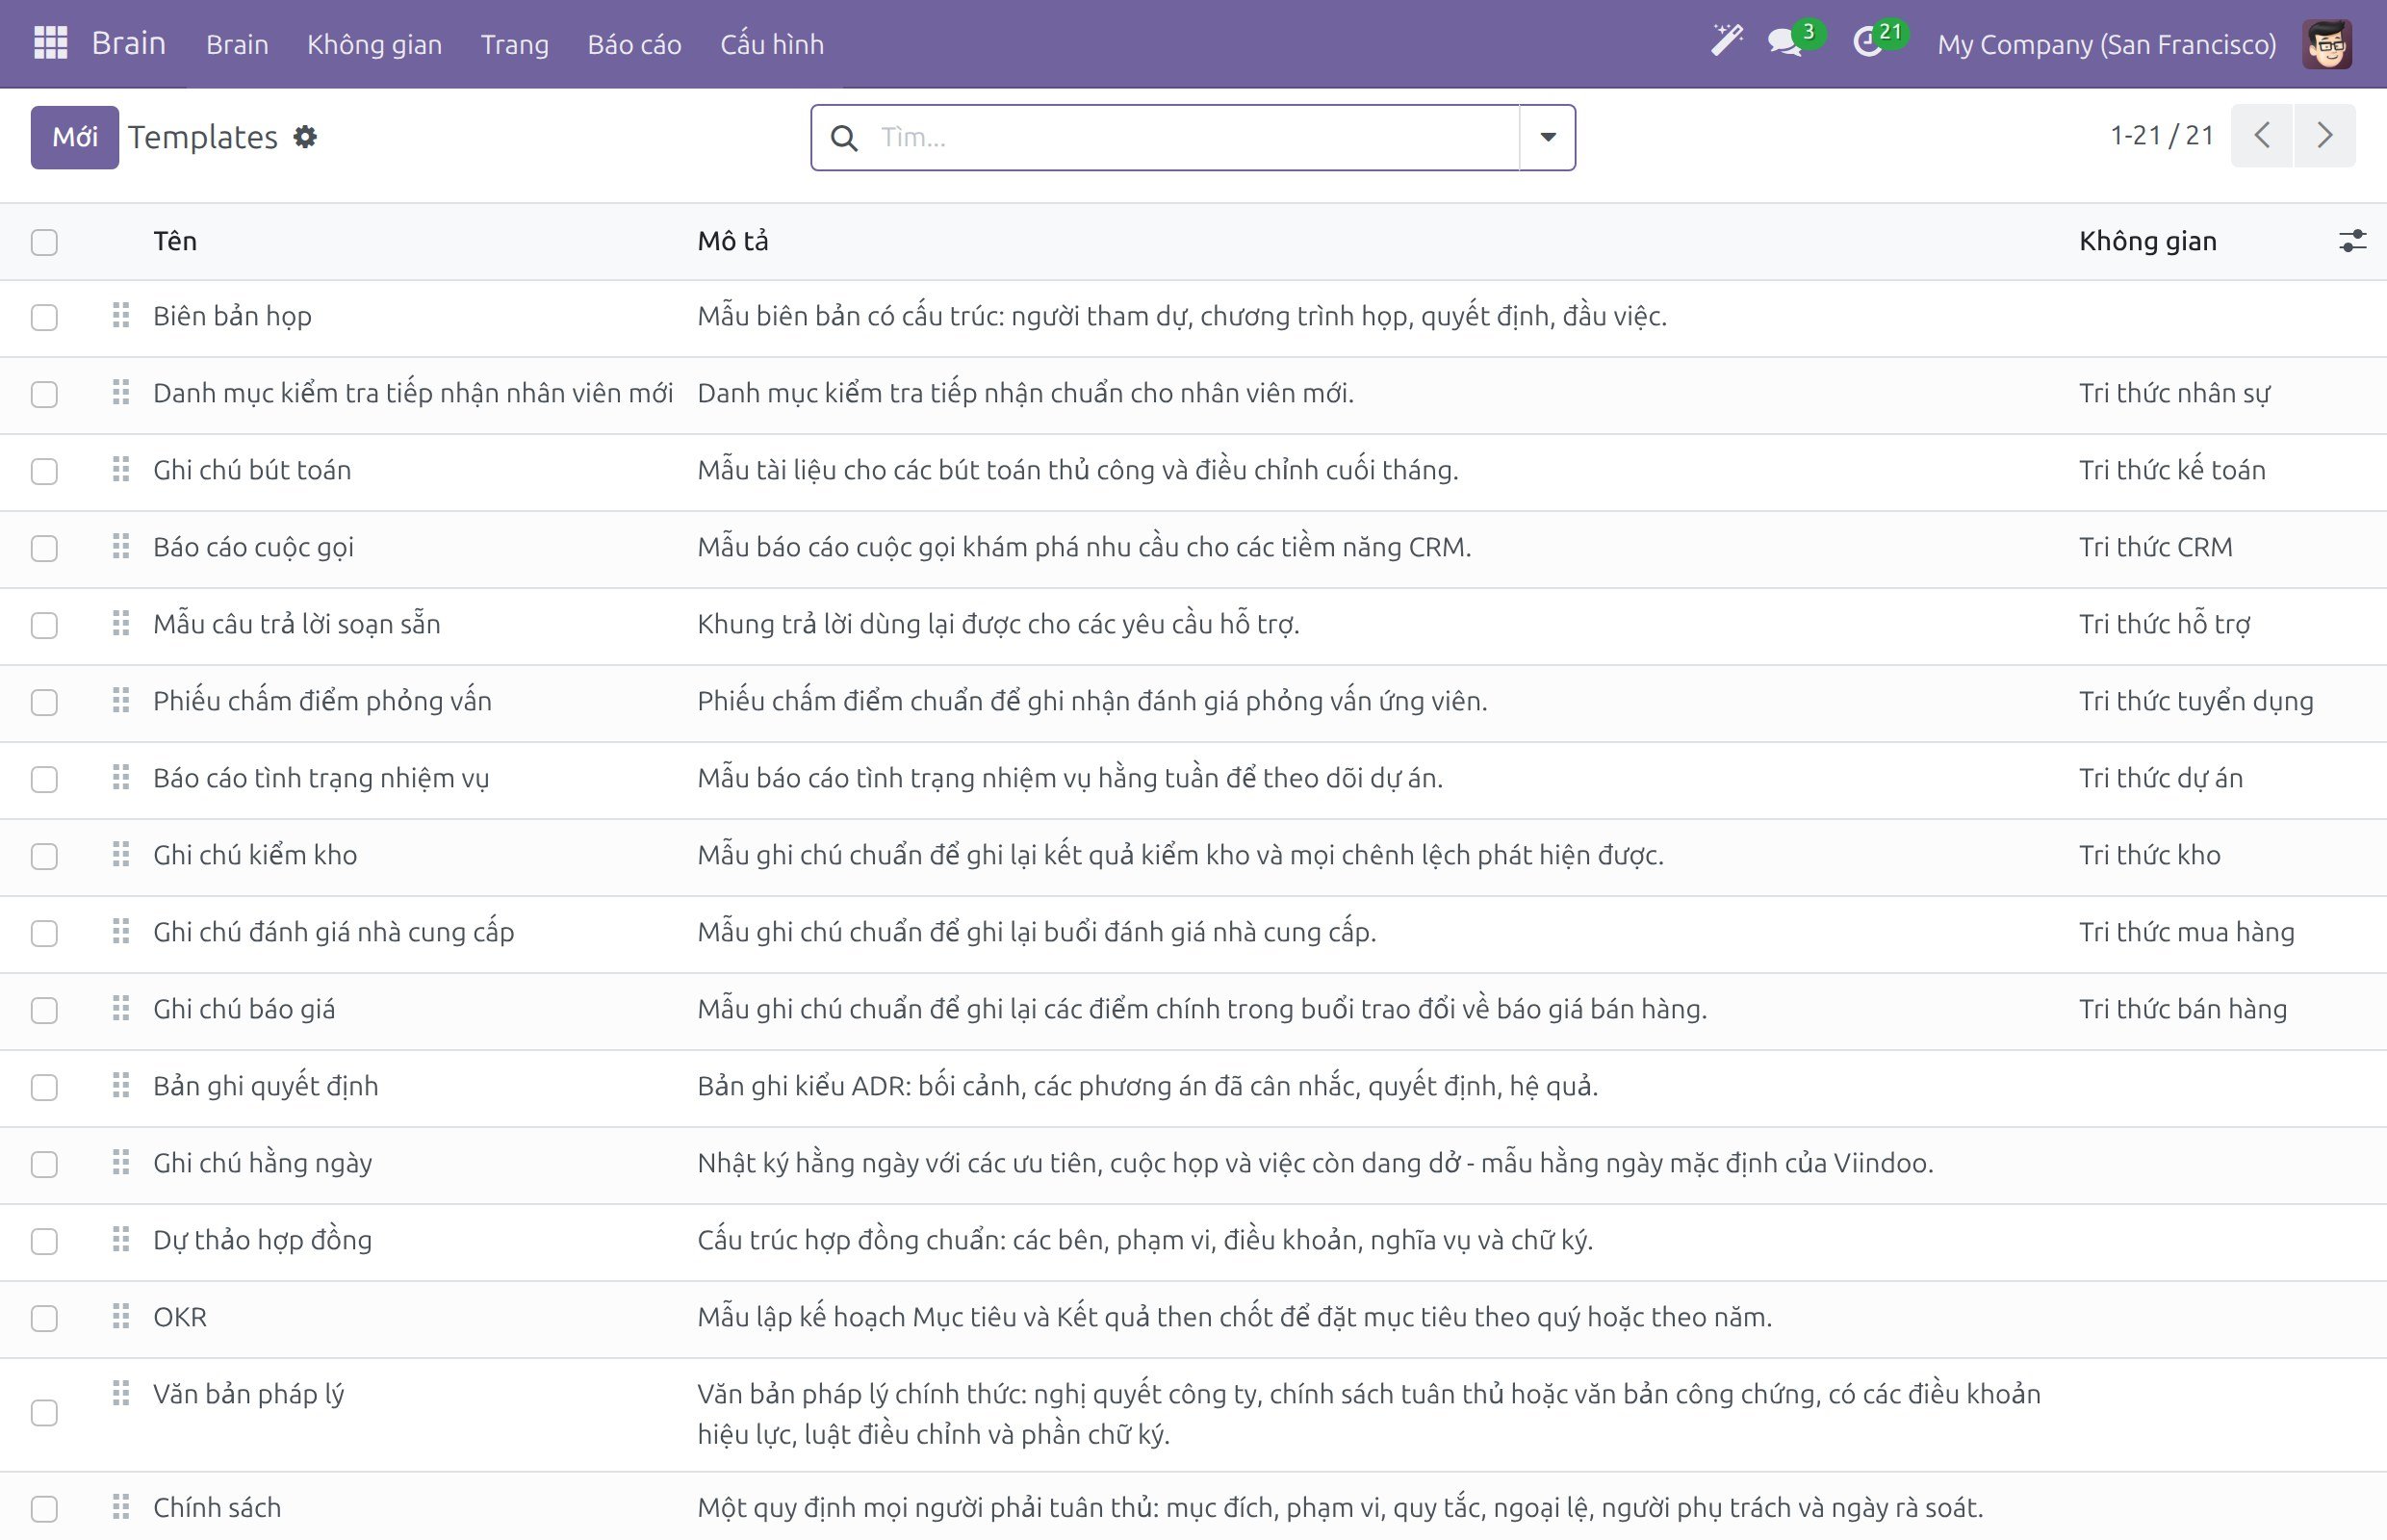The height and width of the screenshot is (1540, 2387).
Task: Check the Ghi chú hằng ngày checkbox
Action: (44, 1164)
